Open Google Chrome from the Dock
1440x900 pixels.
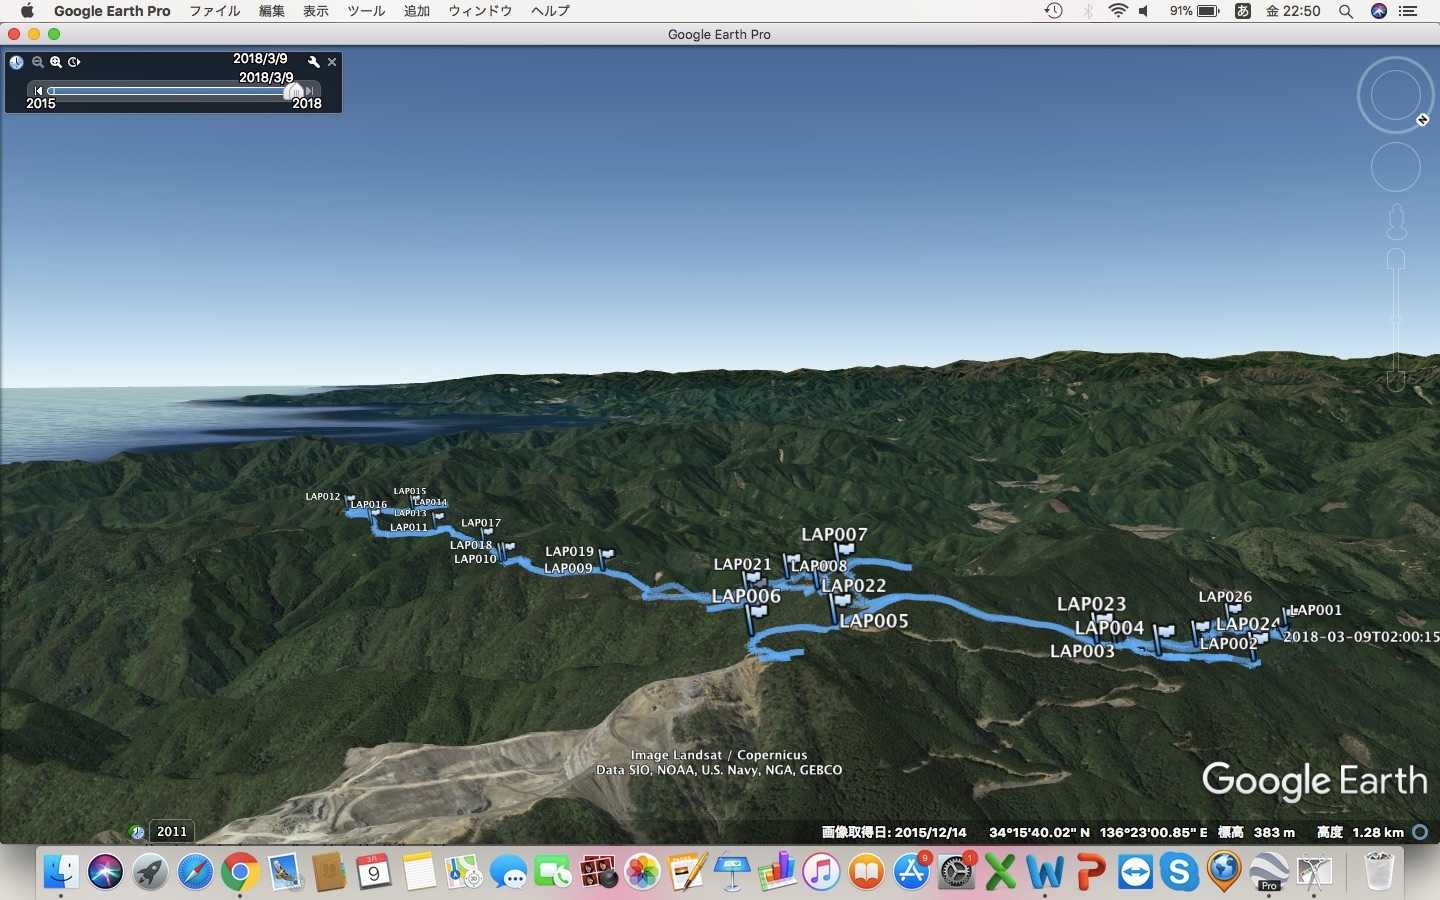[240, 872]
